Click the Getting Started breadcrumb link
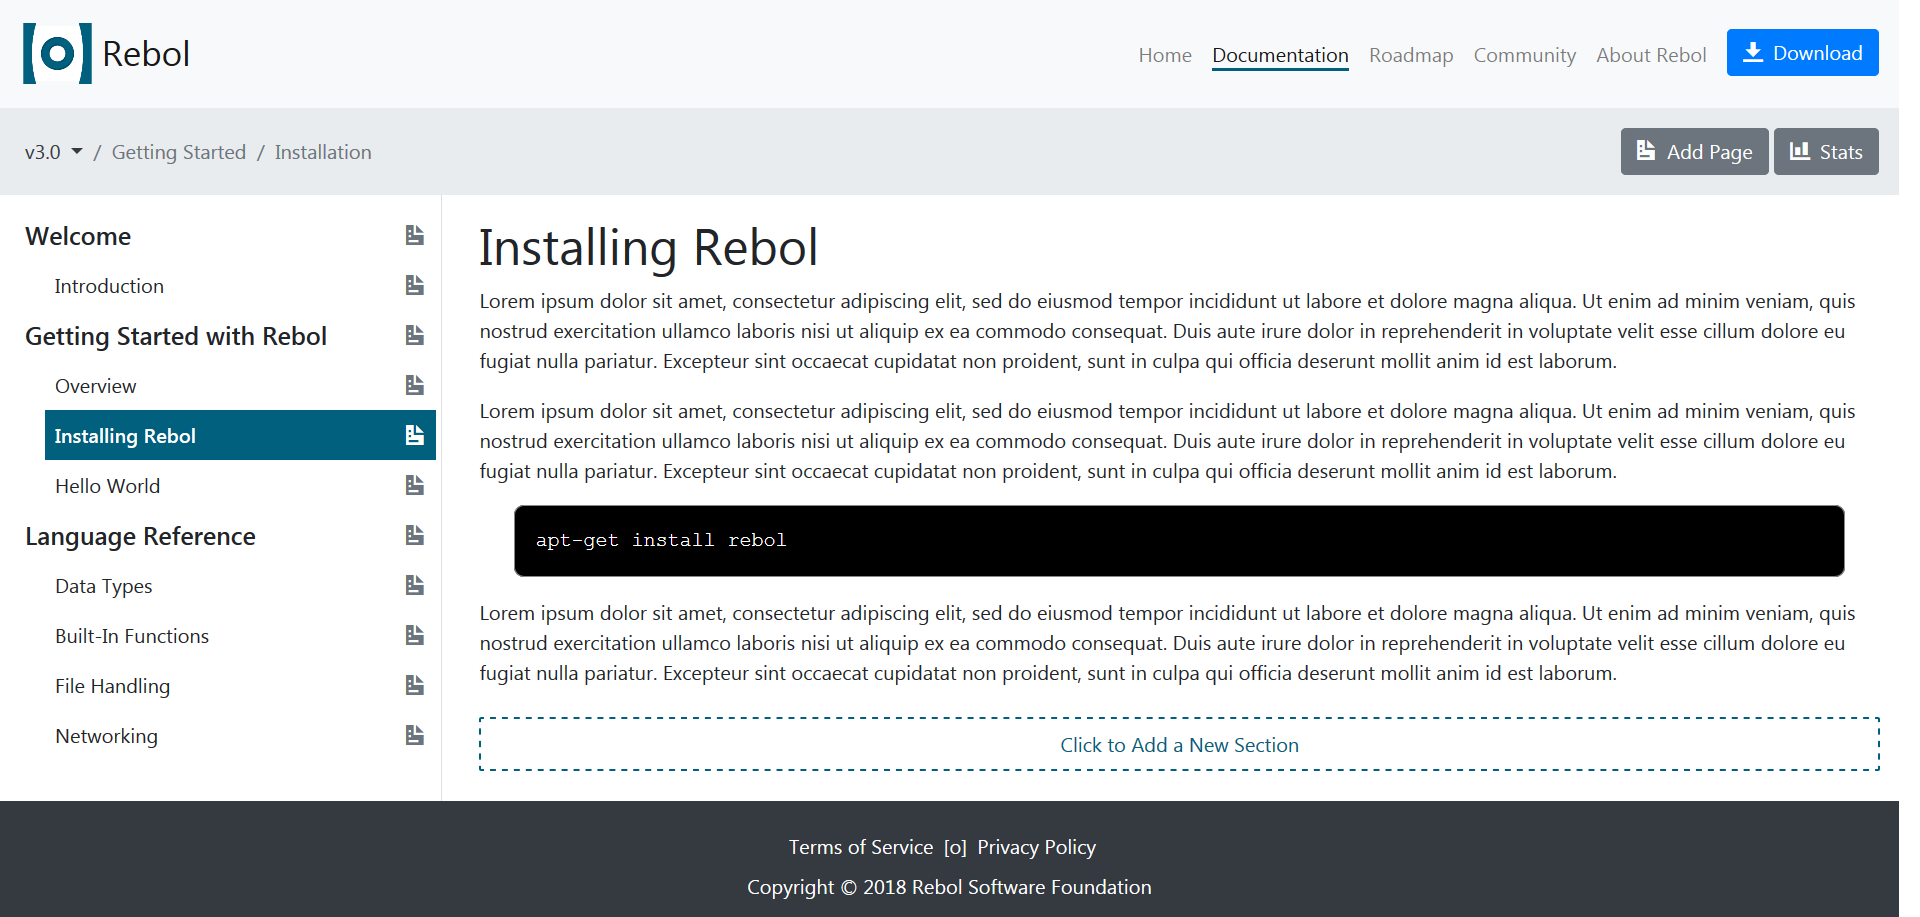 [x=179, y=152]
